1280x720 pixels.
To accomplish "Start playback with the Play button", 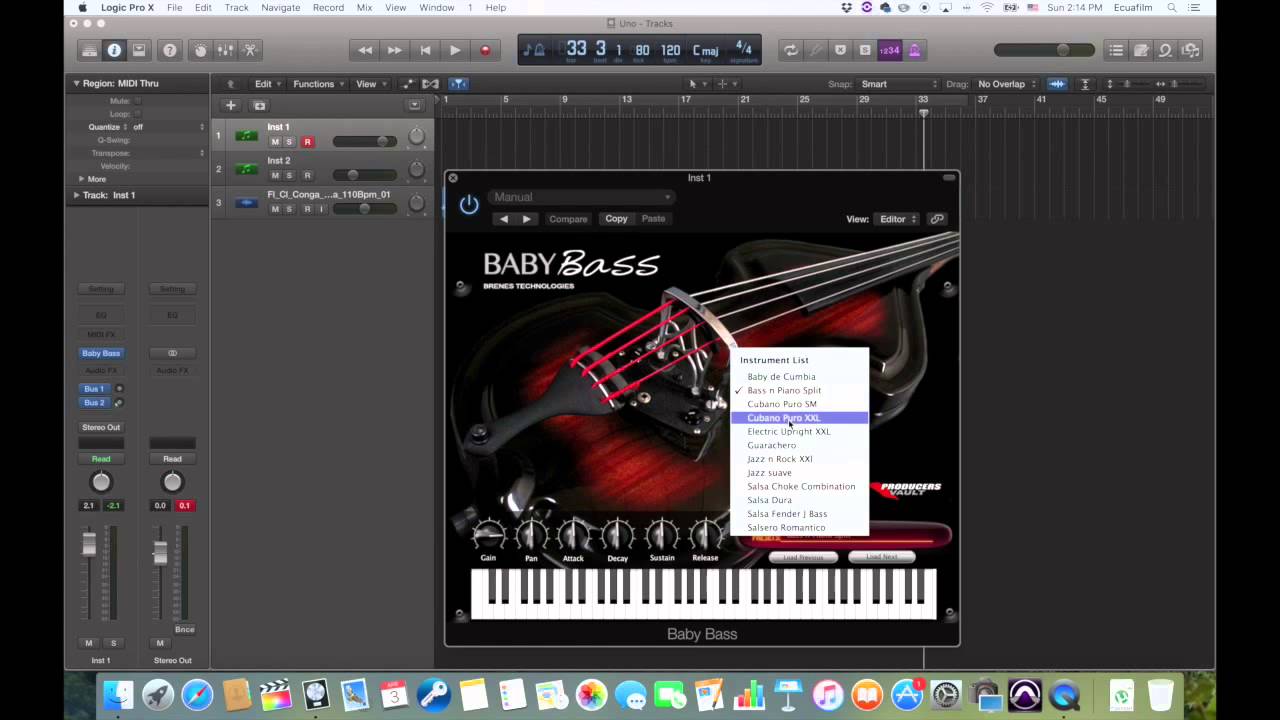I will 455,50.
